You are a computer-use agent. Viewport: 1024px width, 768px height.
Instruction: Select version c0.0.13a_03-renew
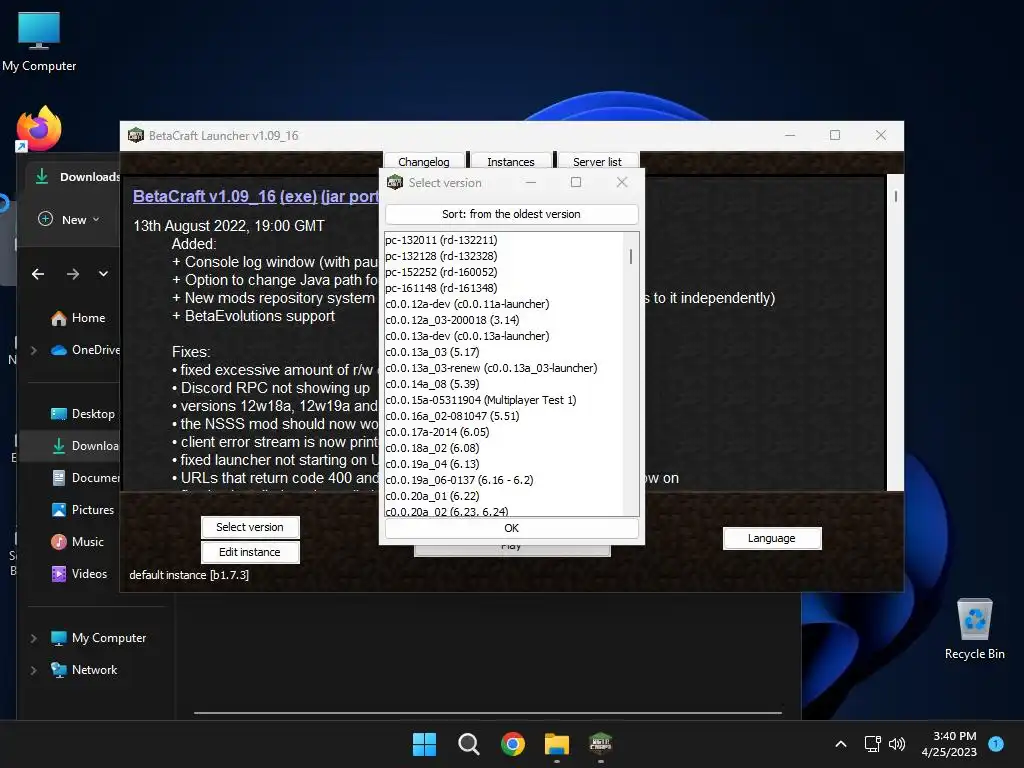pyautogui.click(x=504, y=368)
